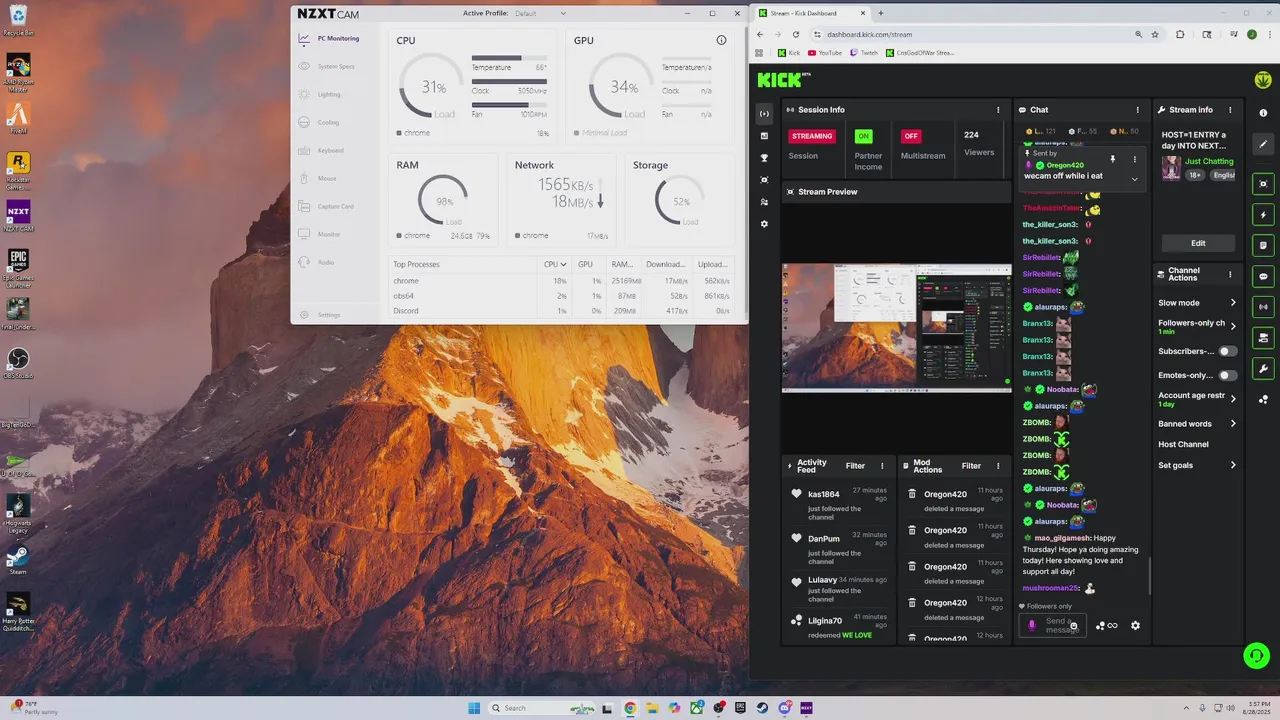Click the GPU info icon in NZXT CAM
The width and height of the screenshot is (1280, 720).
(721, 40)
